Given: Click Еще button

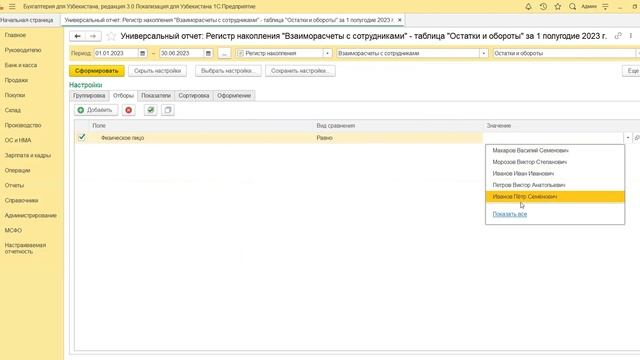Looking at the screenshot, I should coord(632,71).
